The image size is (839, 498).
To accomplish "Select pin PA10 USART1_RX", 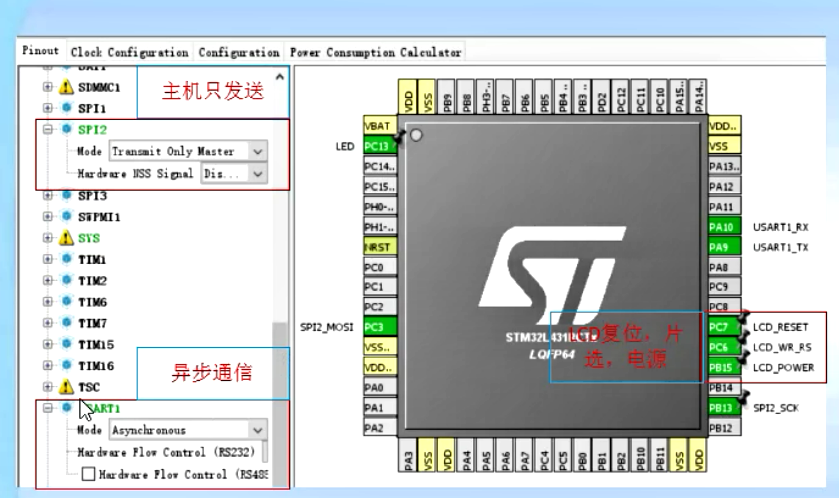I will point(724,227).
